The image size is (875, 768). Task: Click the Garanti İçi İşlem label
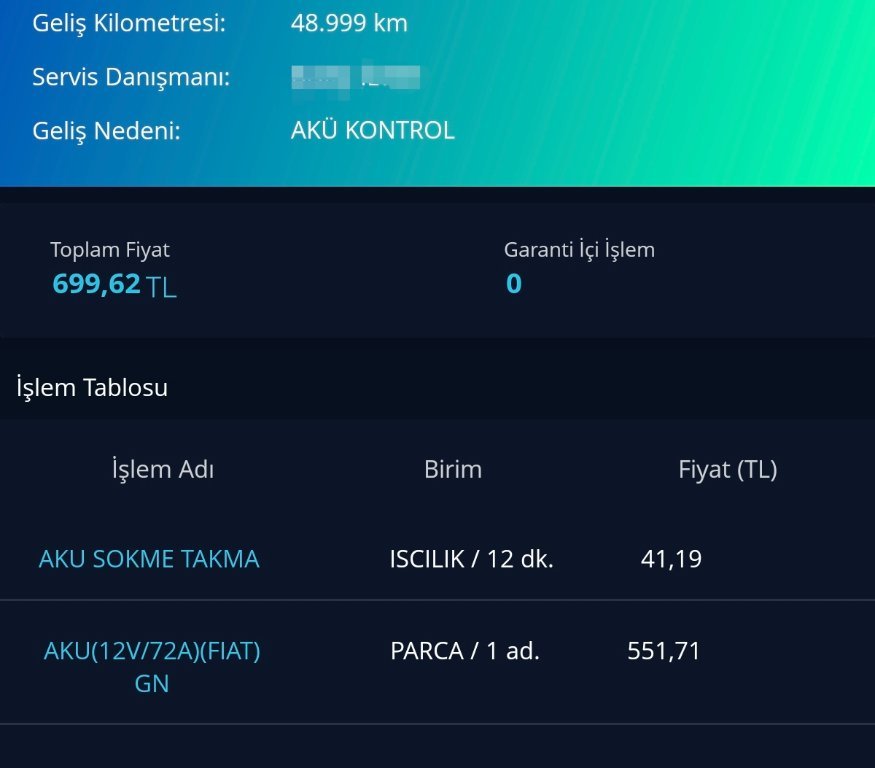[579, 250]
